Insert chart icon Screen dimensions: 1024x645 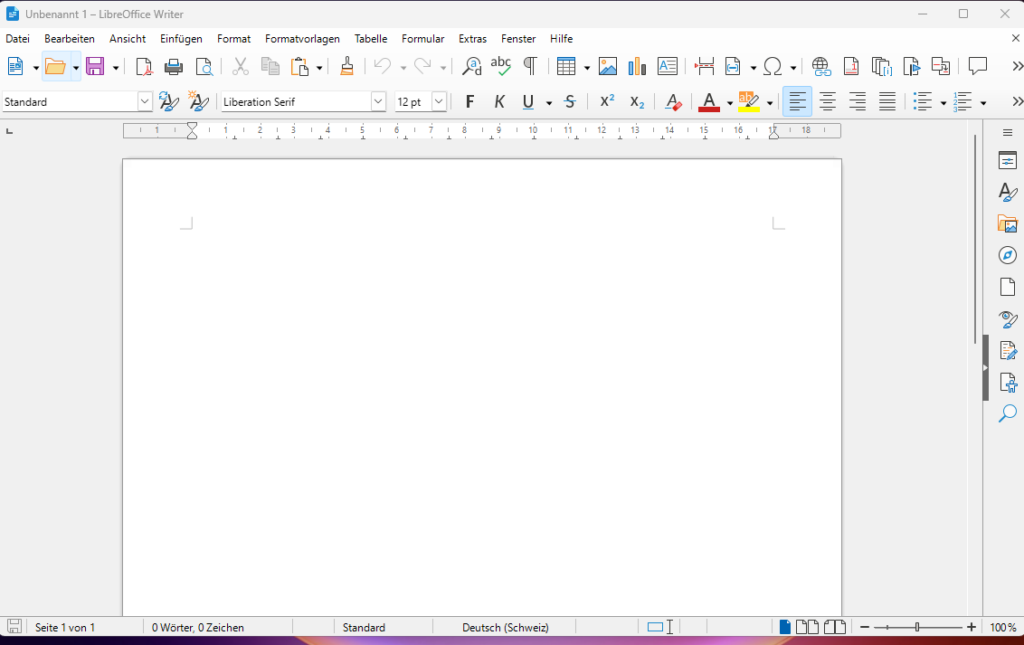click(x=637, y=67)
